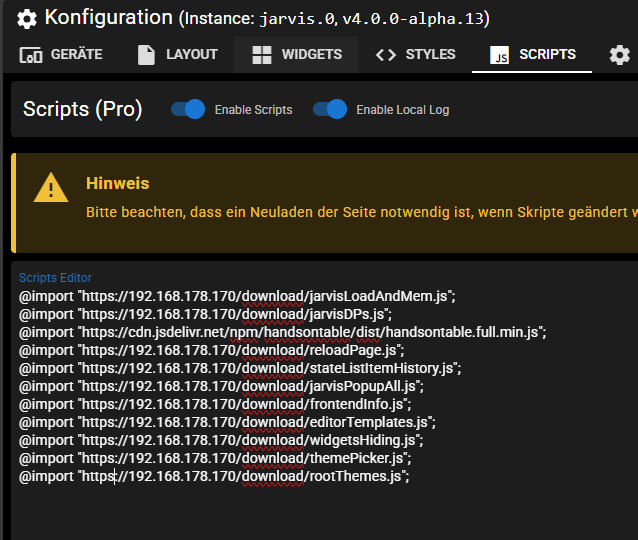The height and width of the screenshot is (540, 638).
Task: Click the Hinweis notice heading
Action: 117,184
